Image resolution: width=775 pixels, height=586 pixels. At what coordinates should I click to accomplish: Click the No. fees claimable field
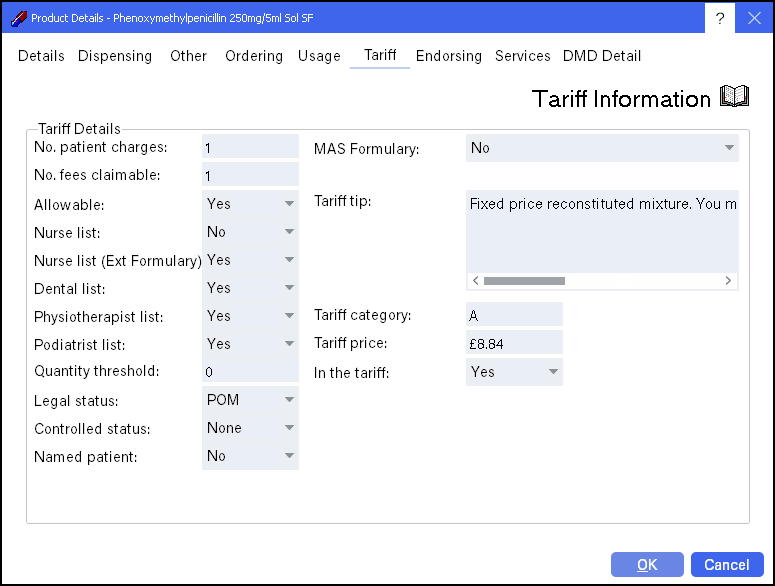pos(251,174)
